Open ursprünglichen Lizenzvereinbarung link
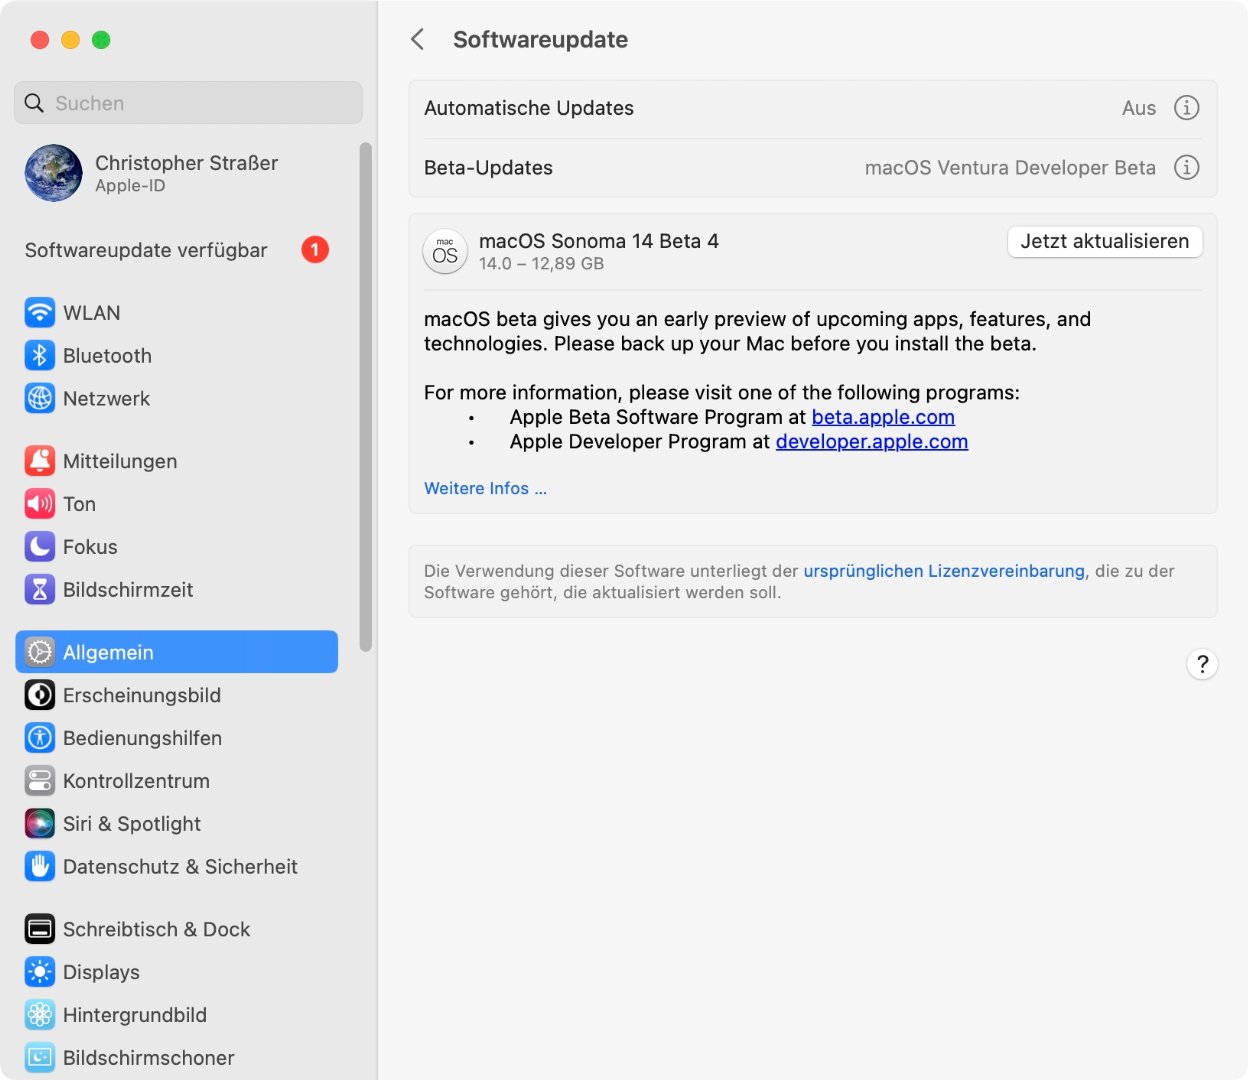 tap(943, 571)
